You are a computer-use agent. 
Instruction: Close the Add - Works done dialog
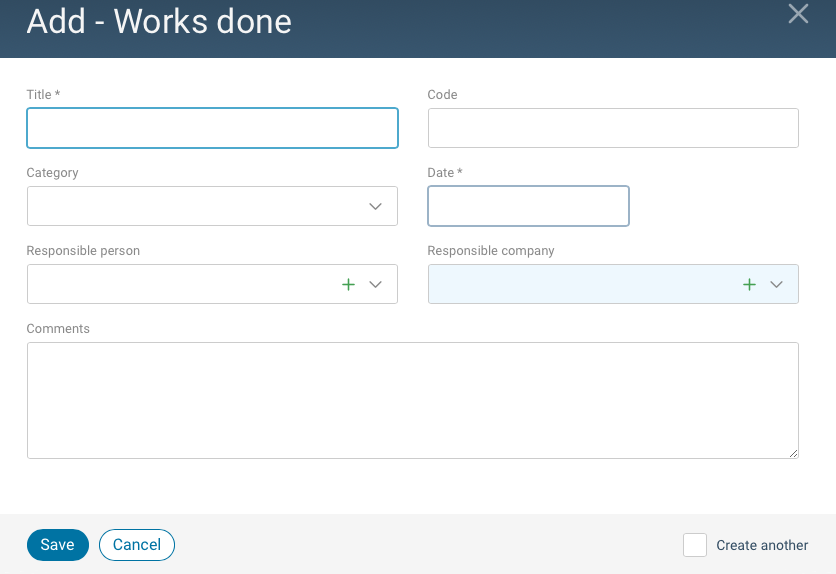click(798, 14)
